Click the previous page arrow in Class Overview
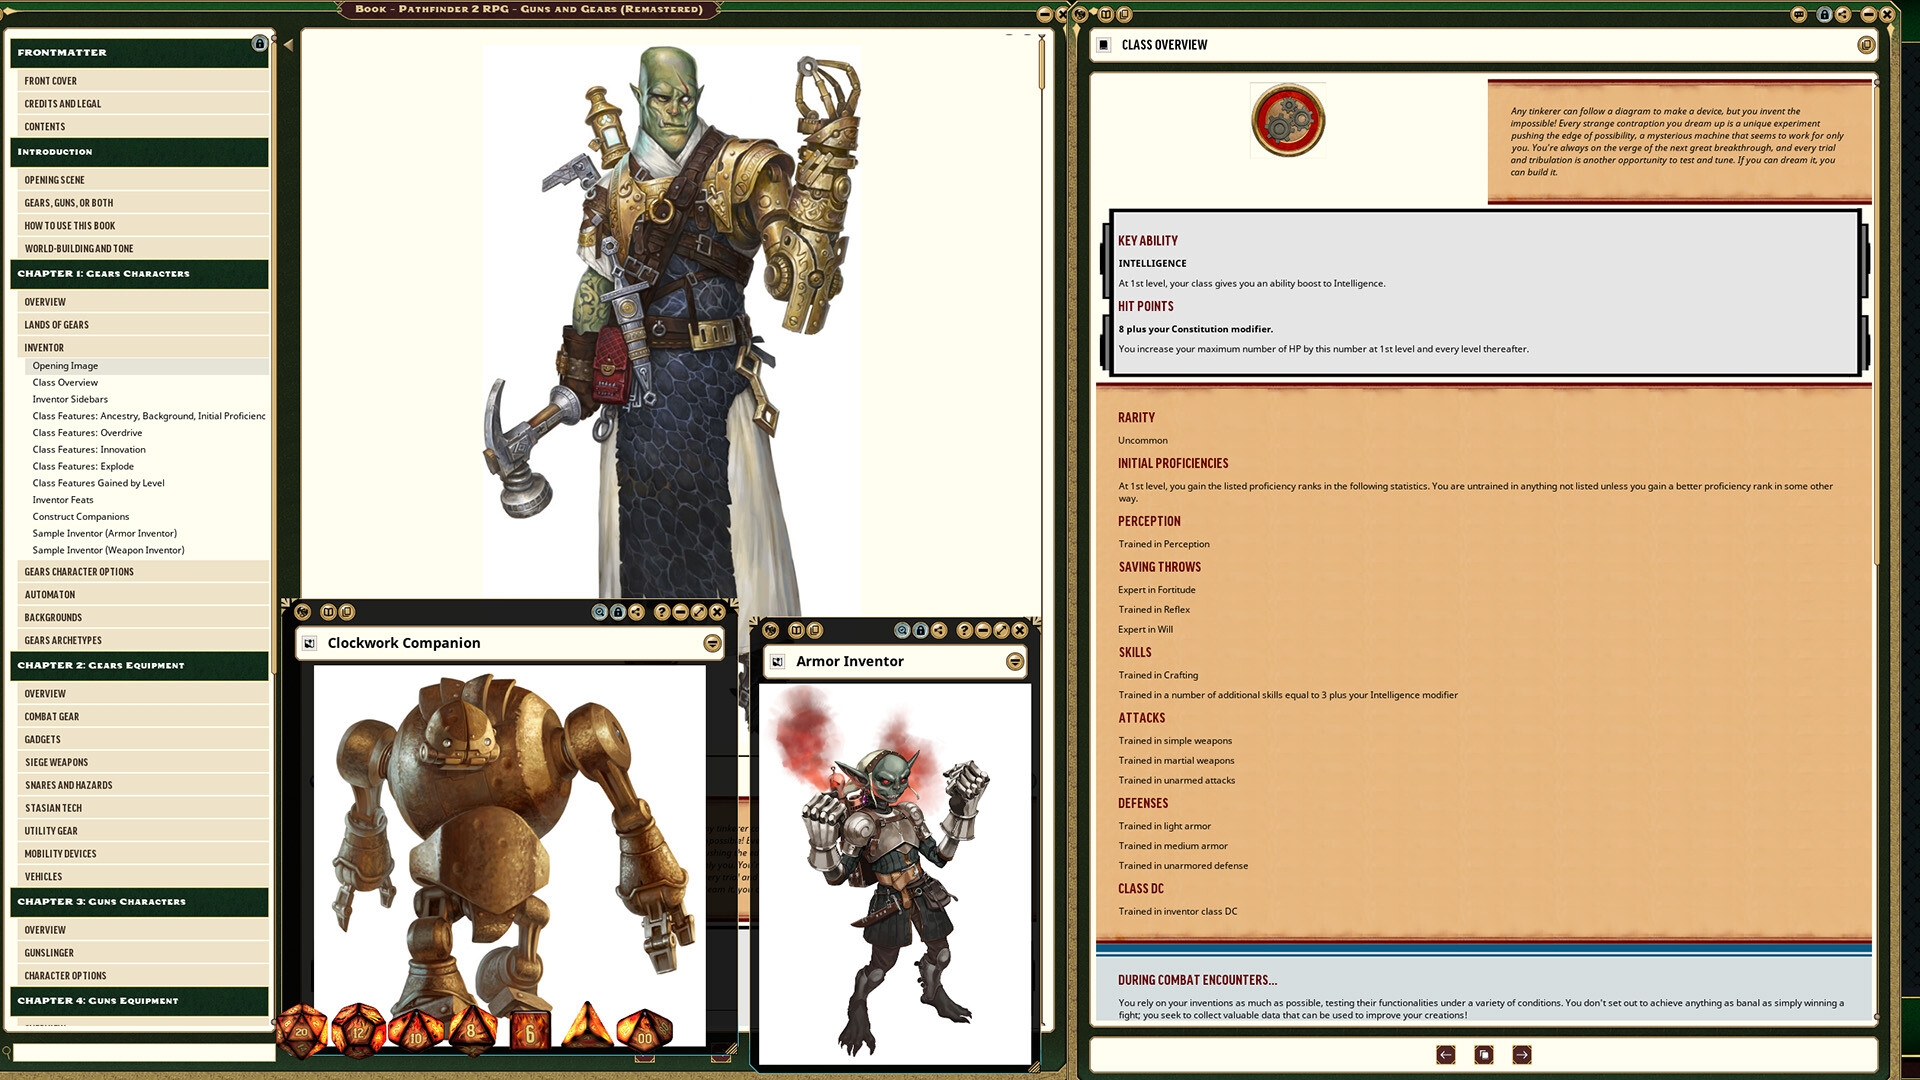The width and height of the screenshot is (1920, 1080). tap(1446, 1054)
